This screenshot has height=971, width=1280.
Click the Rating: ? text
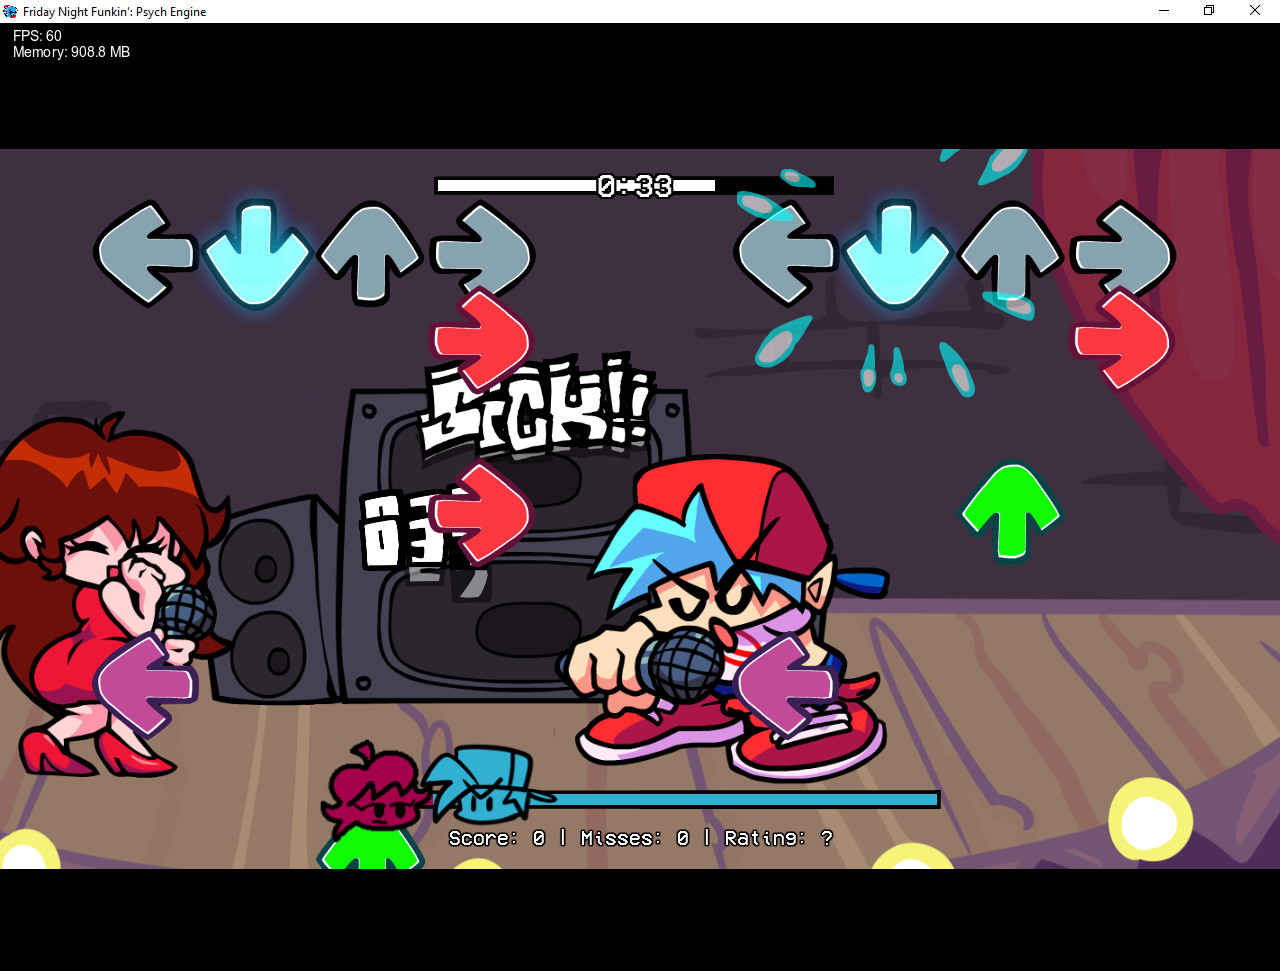click(x=778, y=838)
